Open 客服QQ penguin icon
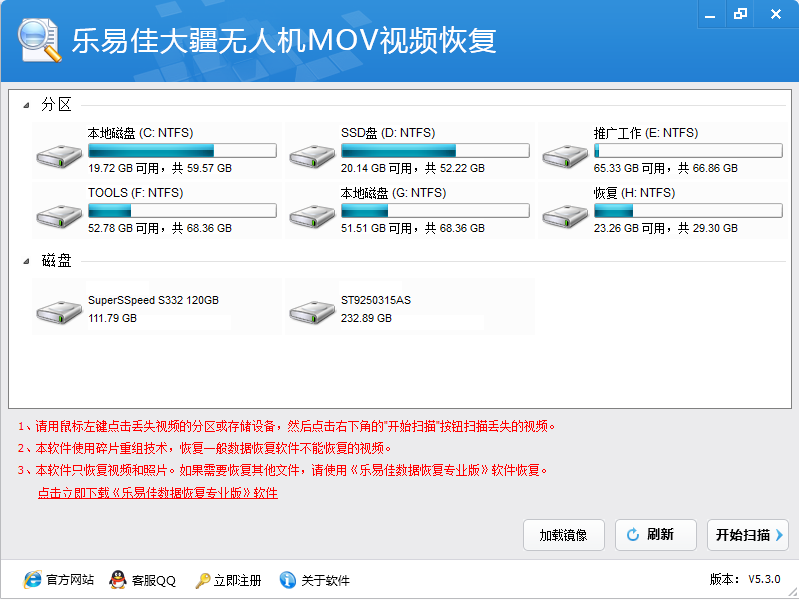The image size is (799, 600). coord(118,580)
